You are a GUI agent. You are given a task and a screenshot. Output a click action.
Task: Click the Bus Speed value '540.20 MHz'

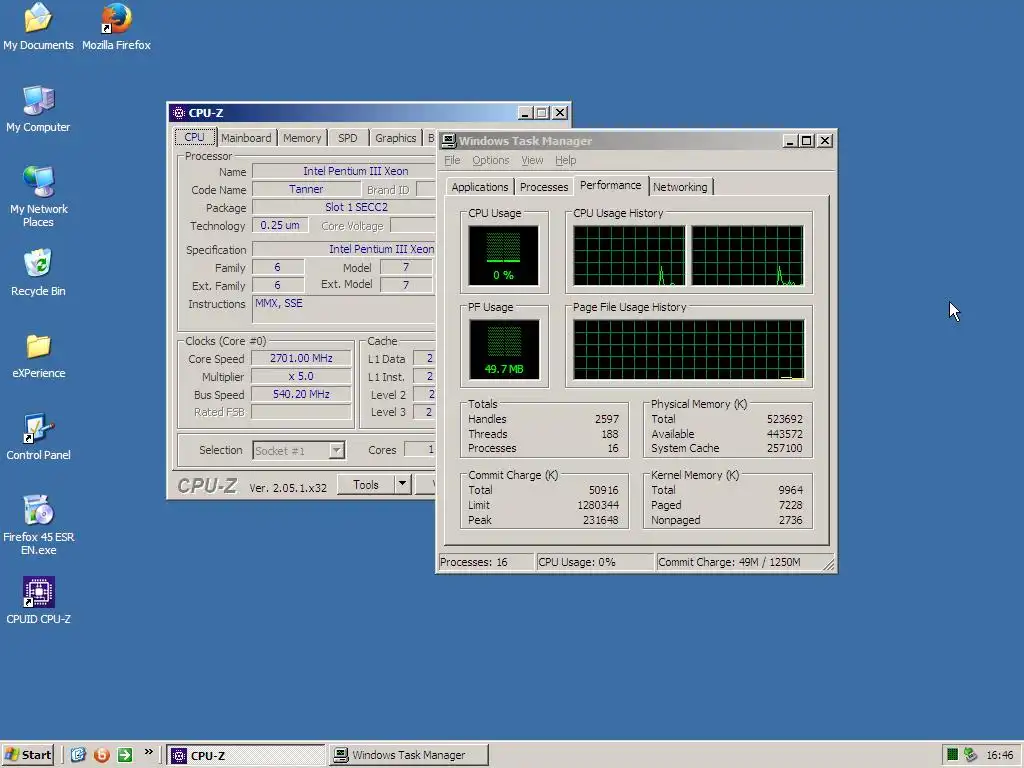click(301, 394)
